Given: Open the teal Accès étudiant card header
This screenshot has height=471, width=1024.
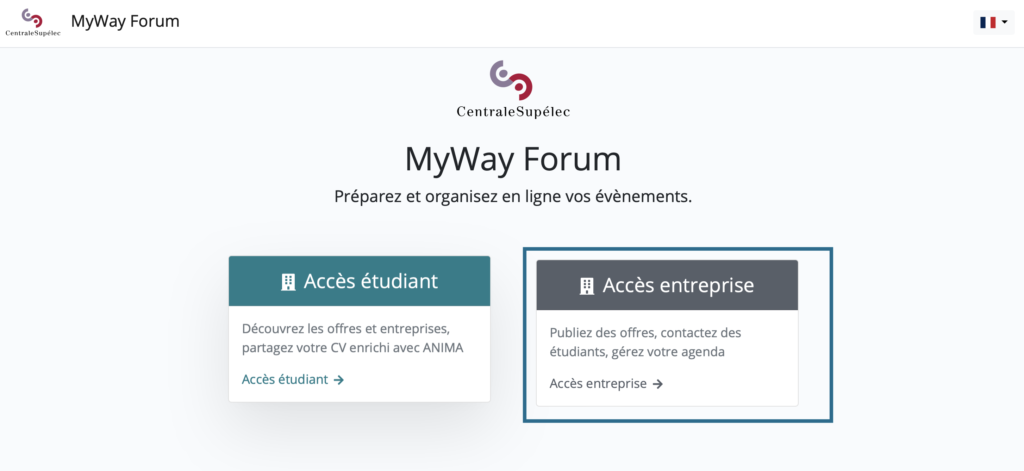Looking at the screenshot, I should tap(359, 281).
